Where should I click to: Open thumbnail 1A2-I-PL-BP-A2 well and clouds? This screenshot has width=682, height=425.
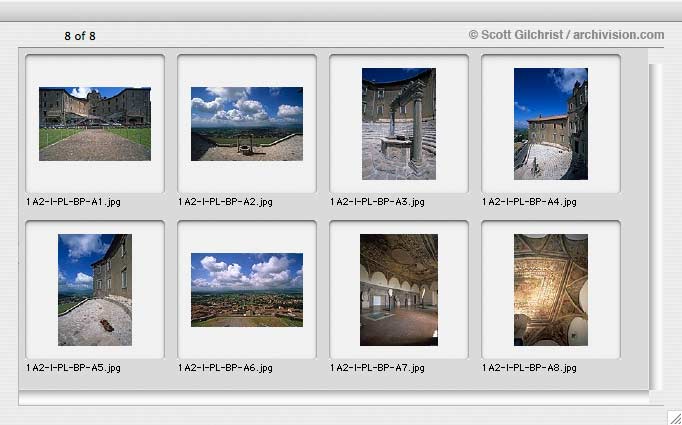pos(247,124)
